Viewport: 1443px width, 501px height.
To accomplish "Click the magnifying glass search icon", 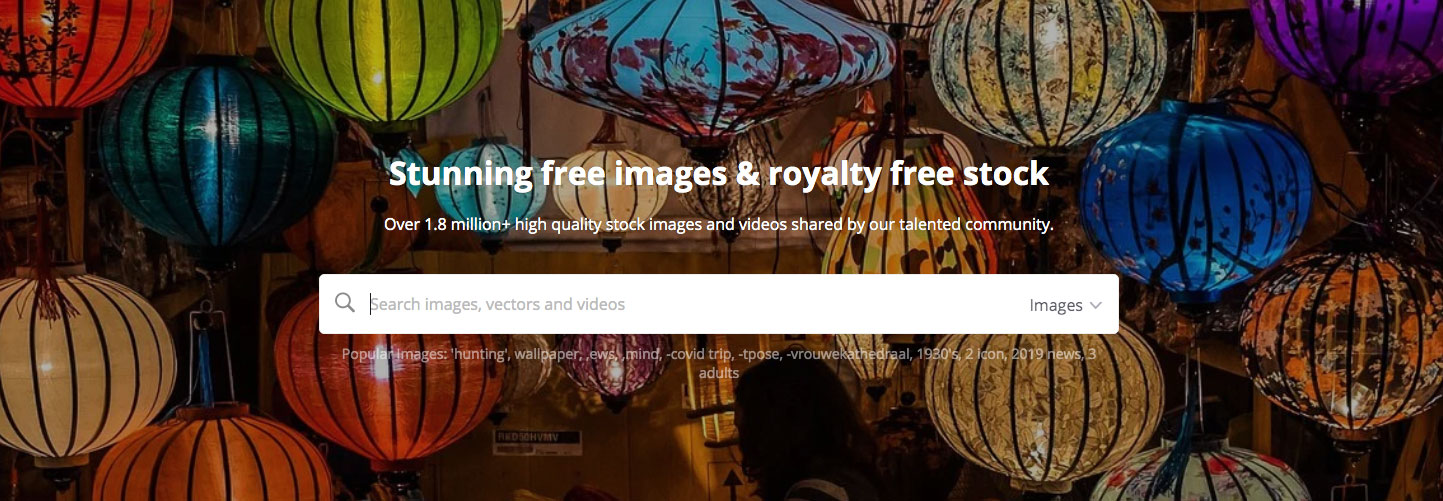I will [345, 303].
